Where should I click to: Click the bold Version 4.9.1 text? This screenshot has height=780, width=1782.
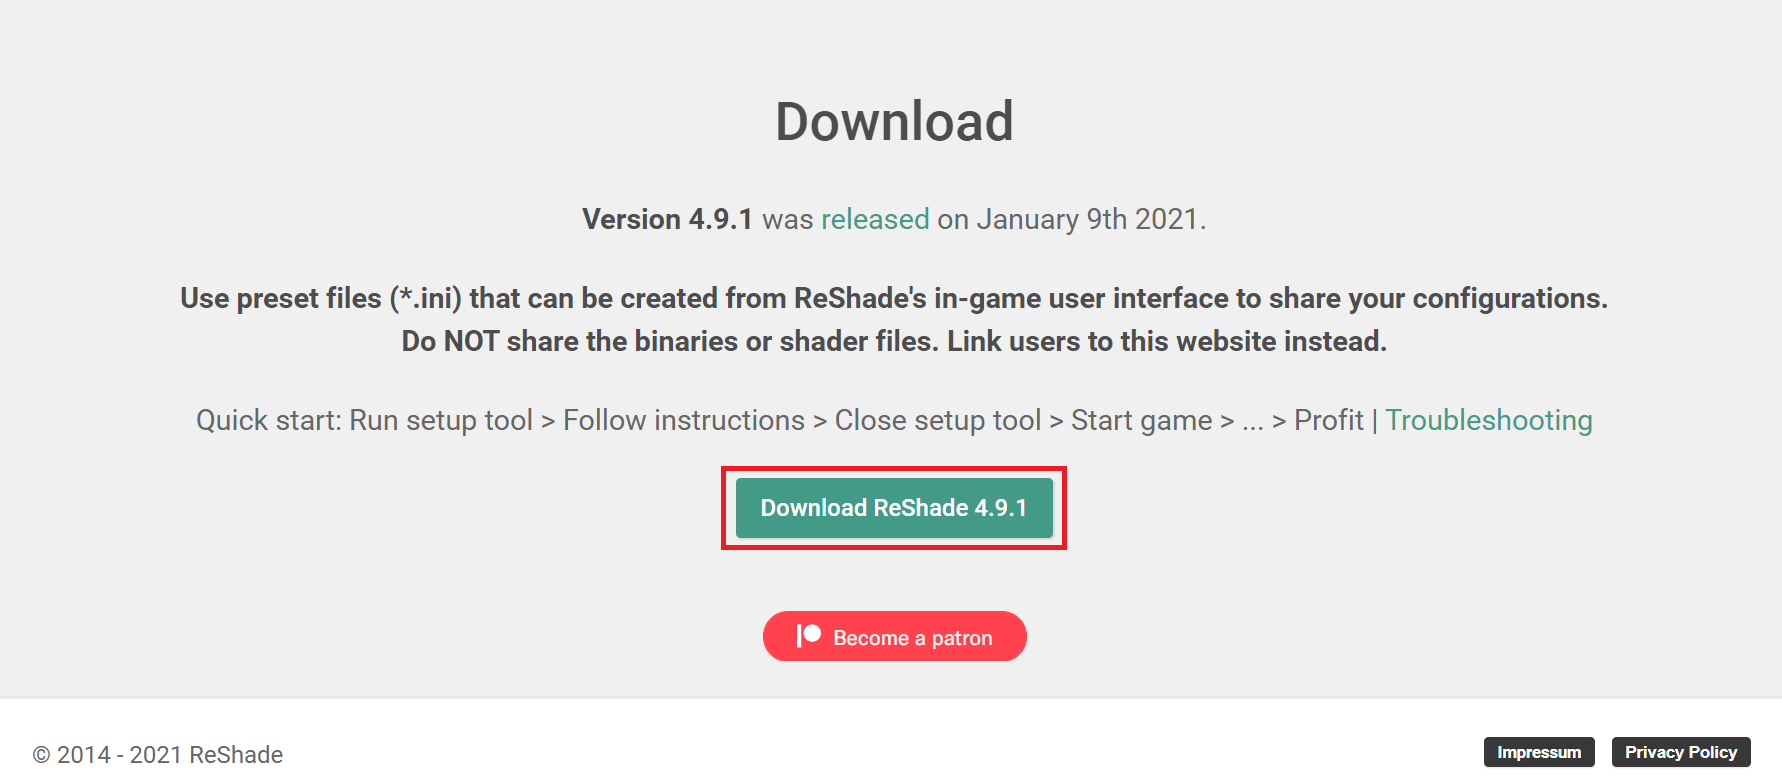[667, 219]
